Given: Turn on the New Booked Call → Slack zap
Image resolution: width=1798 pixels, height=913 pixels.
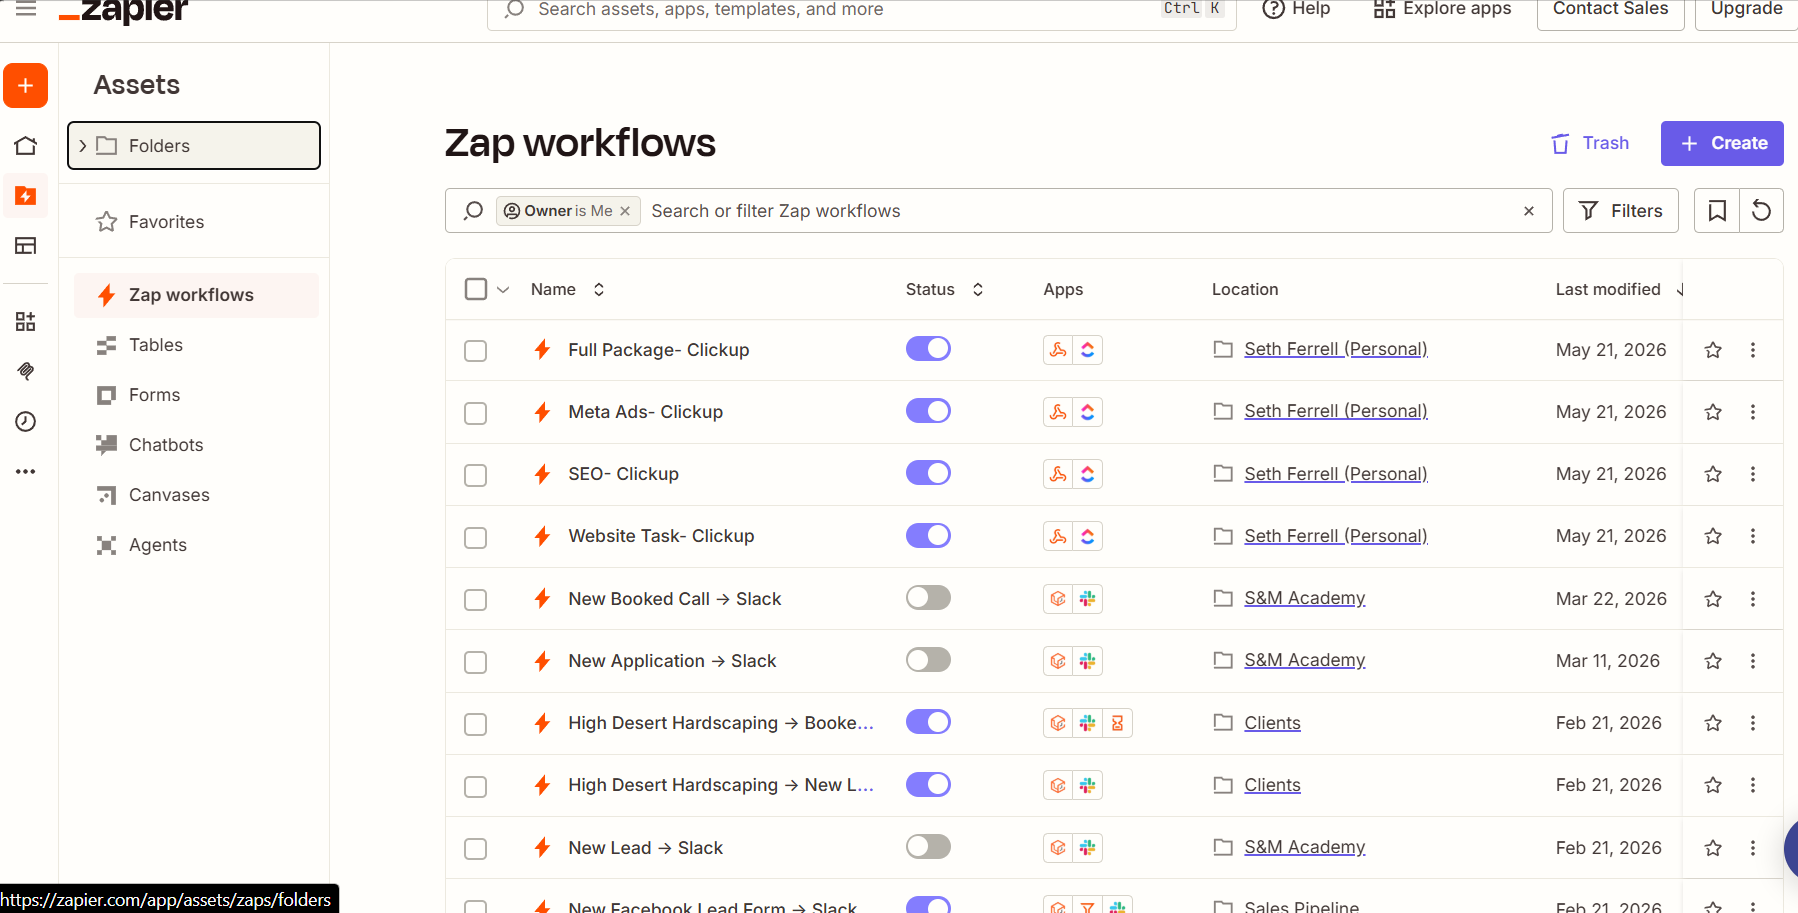Looking at the screenshot, I should (928, 598).
